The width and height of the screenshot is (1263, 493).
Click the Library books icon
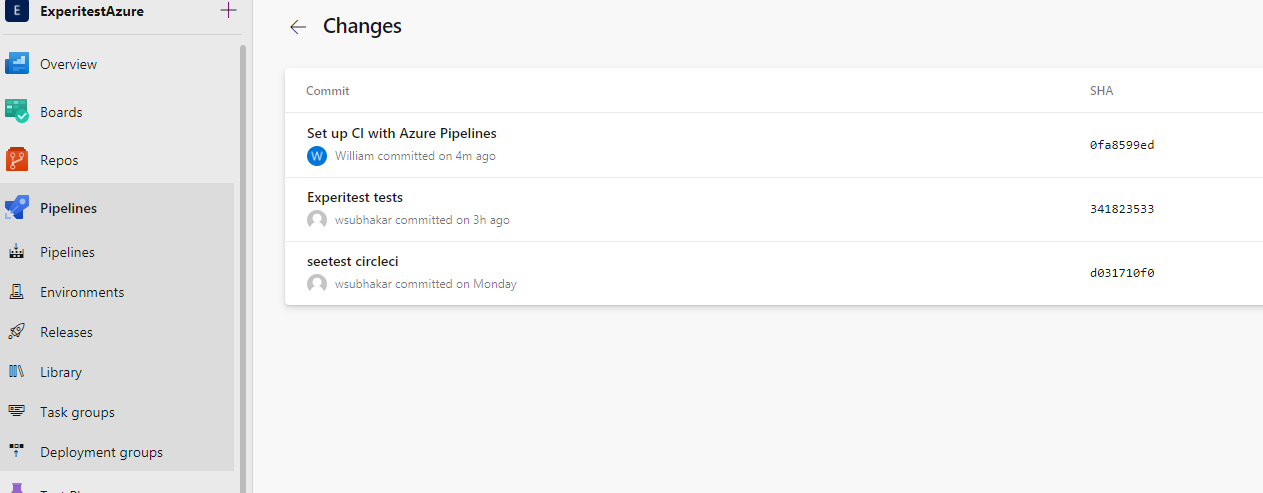coord(16,372)
